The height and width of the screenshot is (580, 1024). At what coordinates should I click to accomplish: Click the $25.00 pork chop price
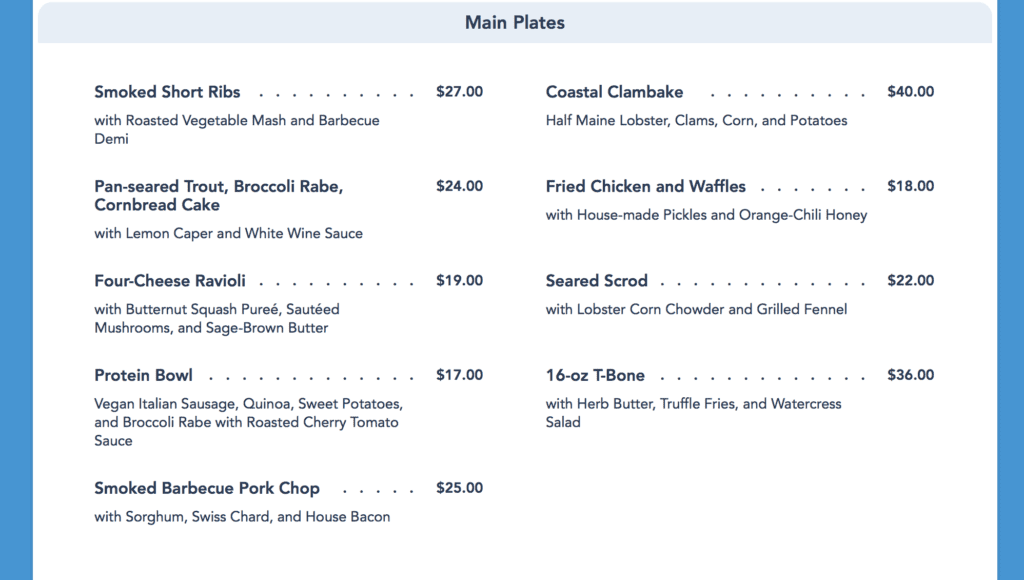460,488
